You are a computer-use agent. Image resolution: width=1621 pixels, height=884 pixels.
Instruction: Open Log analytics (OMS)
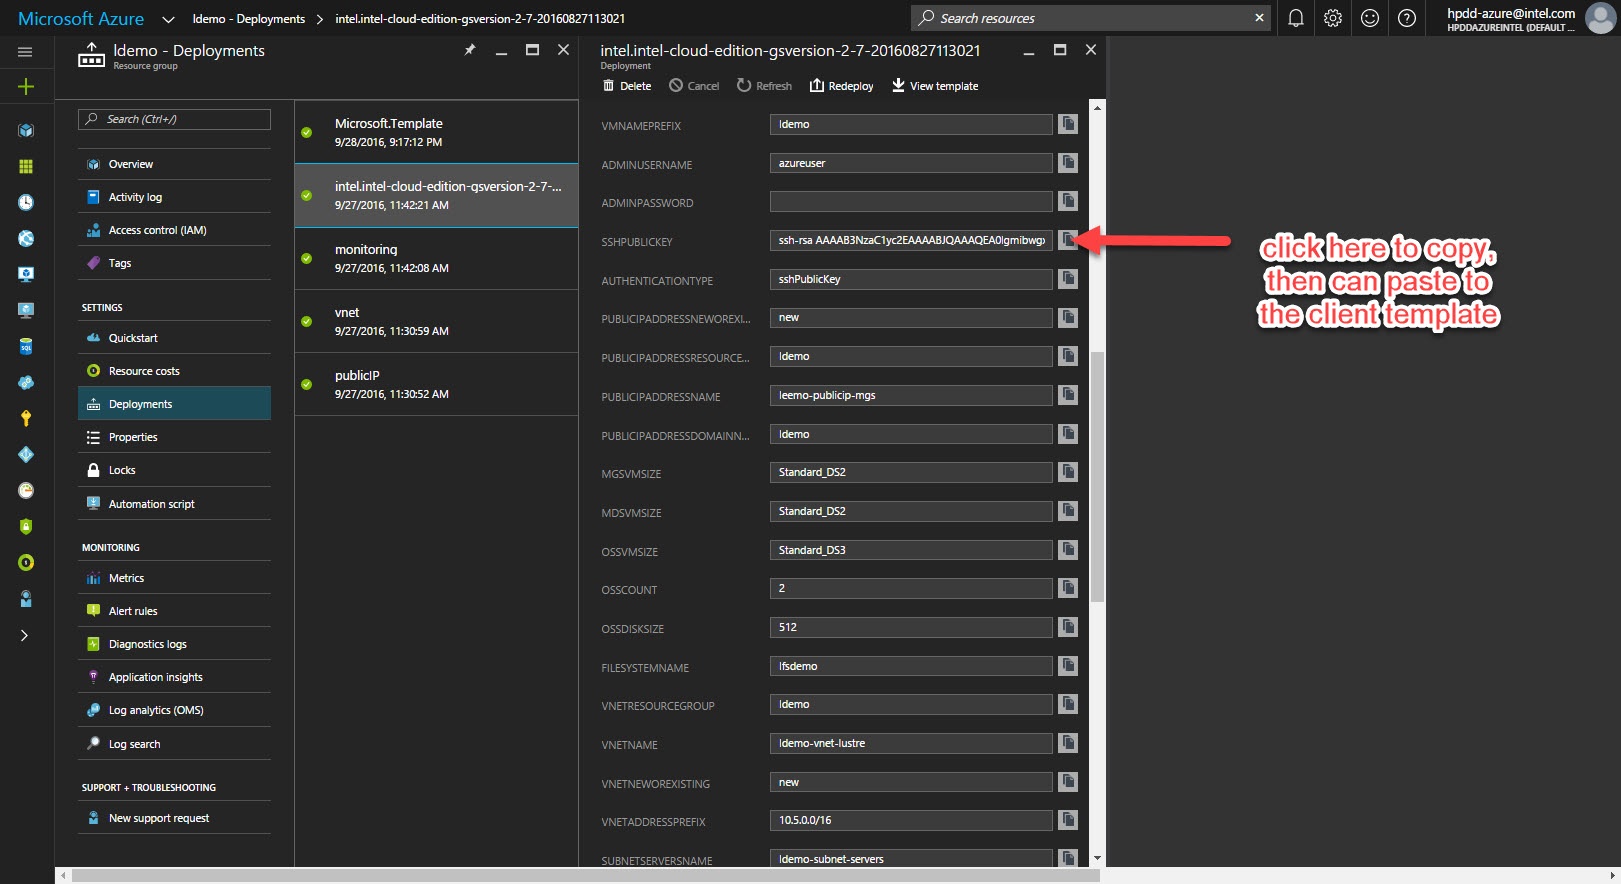(174, 710)
